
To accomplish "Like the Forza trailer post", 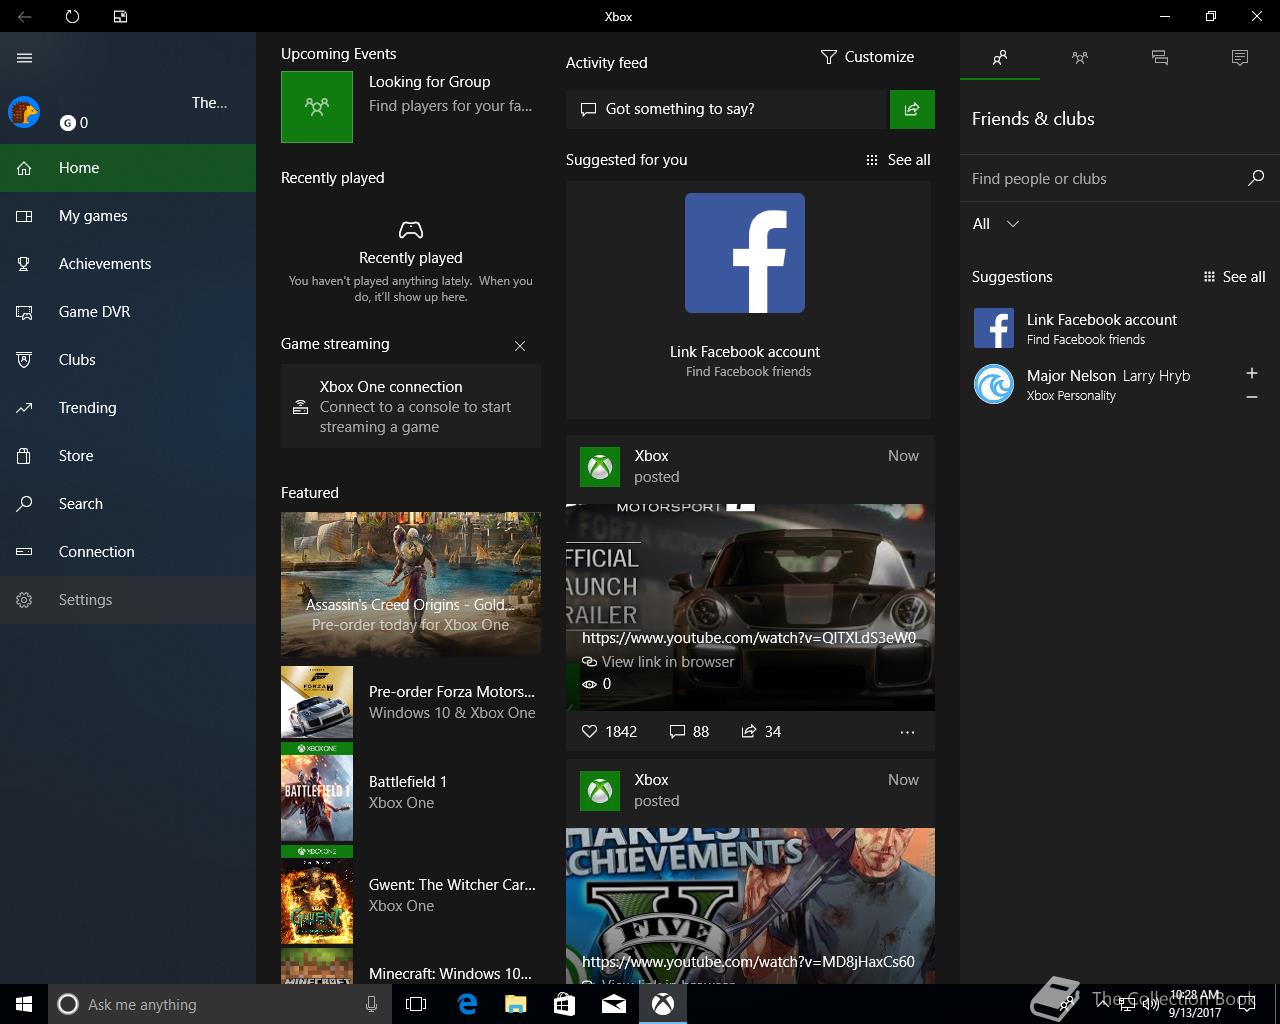I will [609, 732].
